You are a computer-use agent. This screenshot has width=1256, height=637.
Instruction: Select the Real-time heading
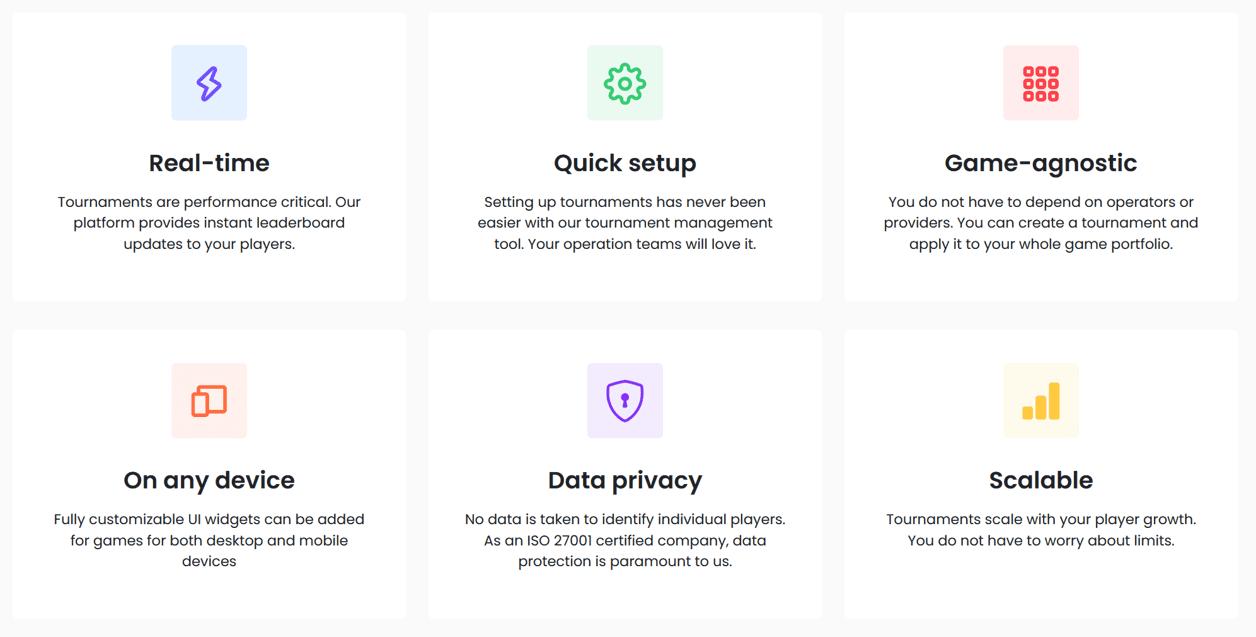(x=209, y=163)
